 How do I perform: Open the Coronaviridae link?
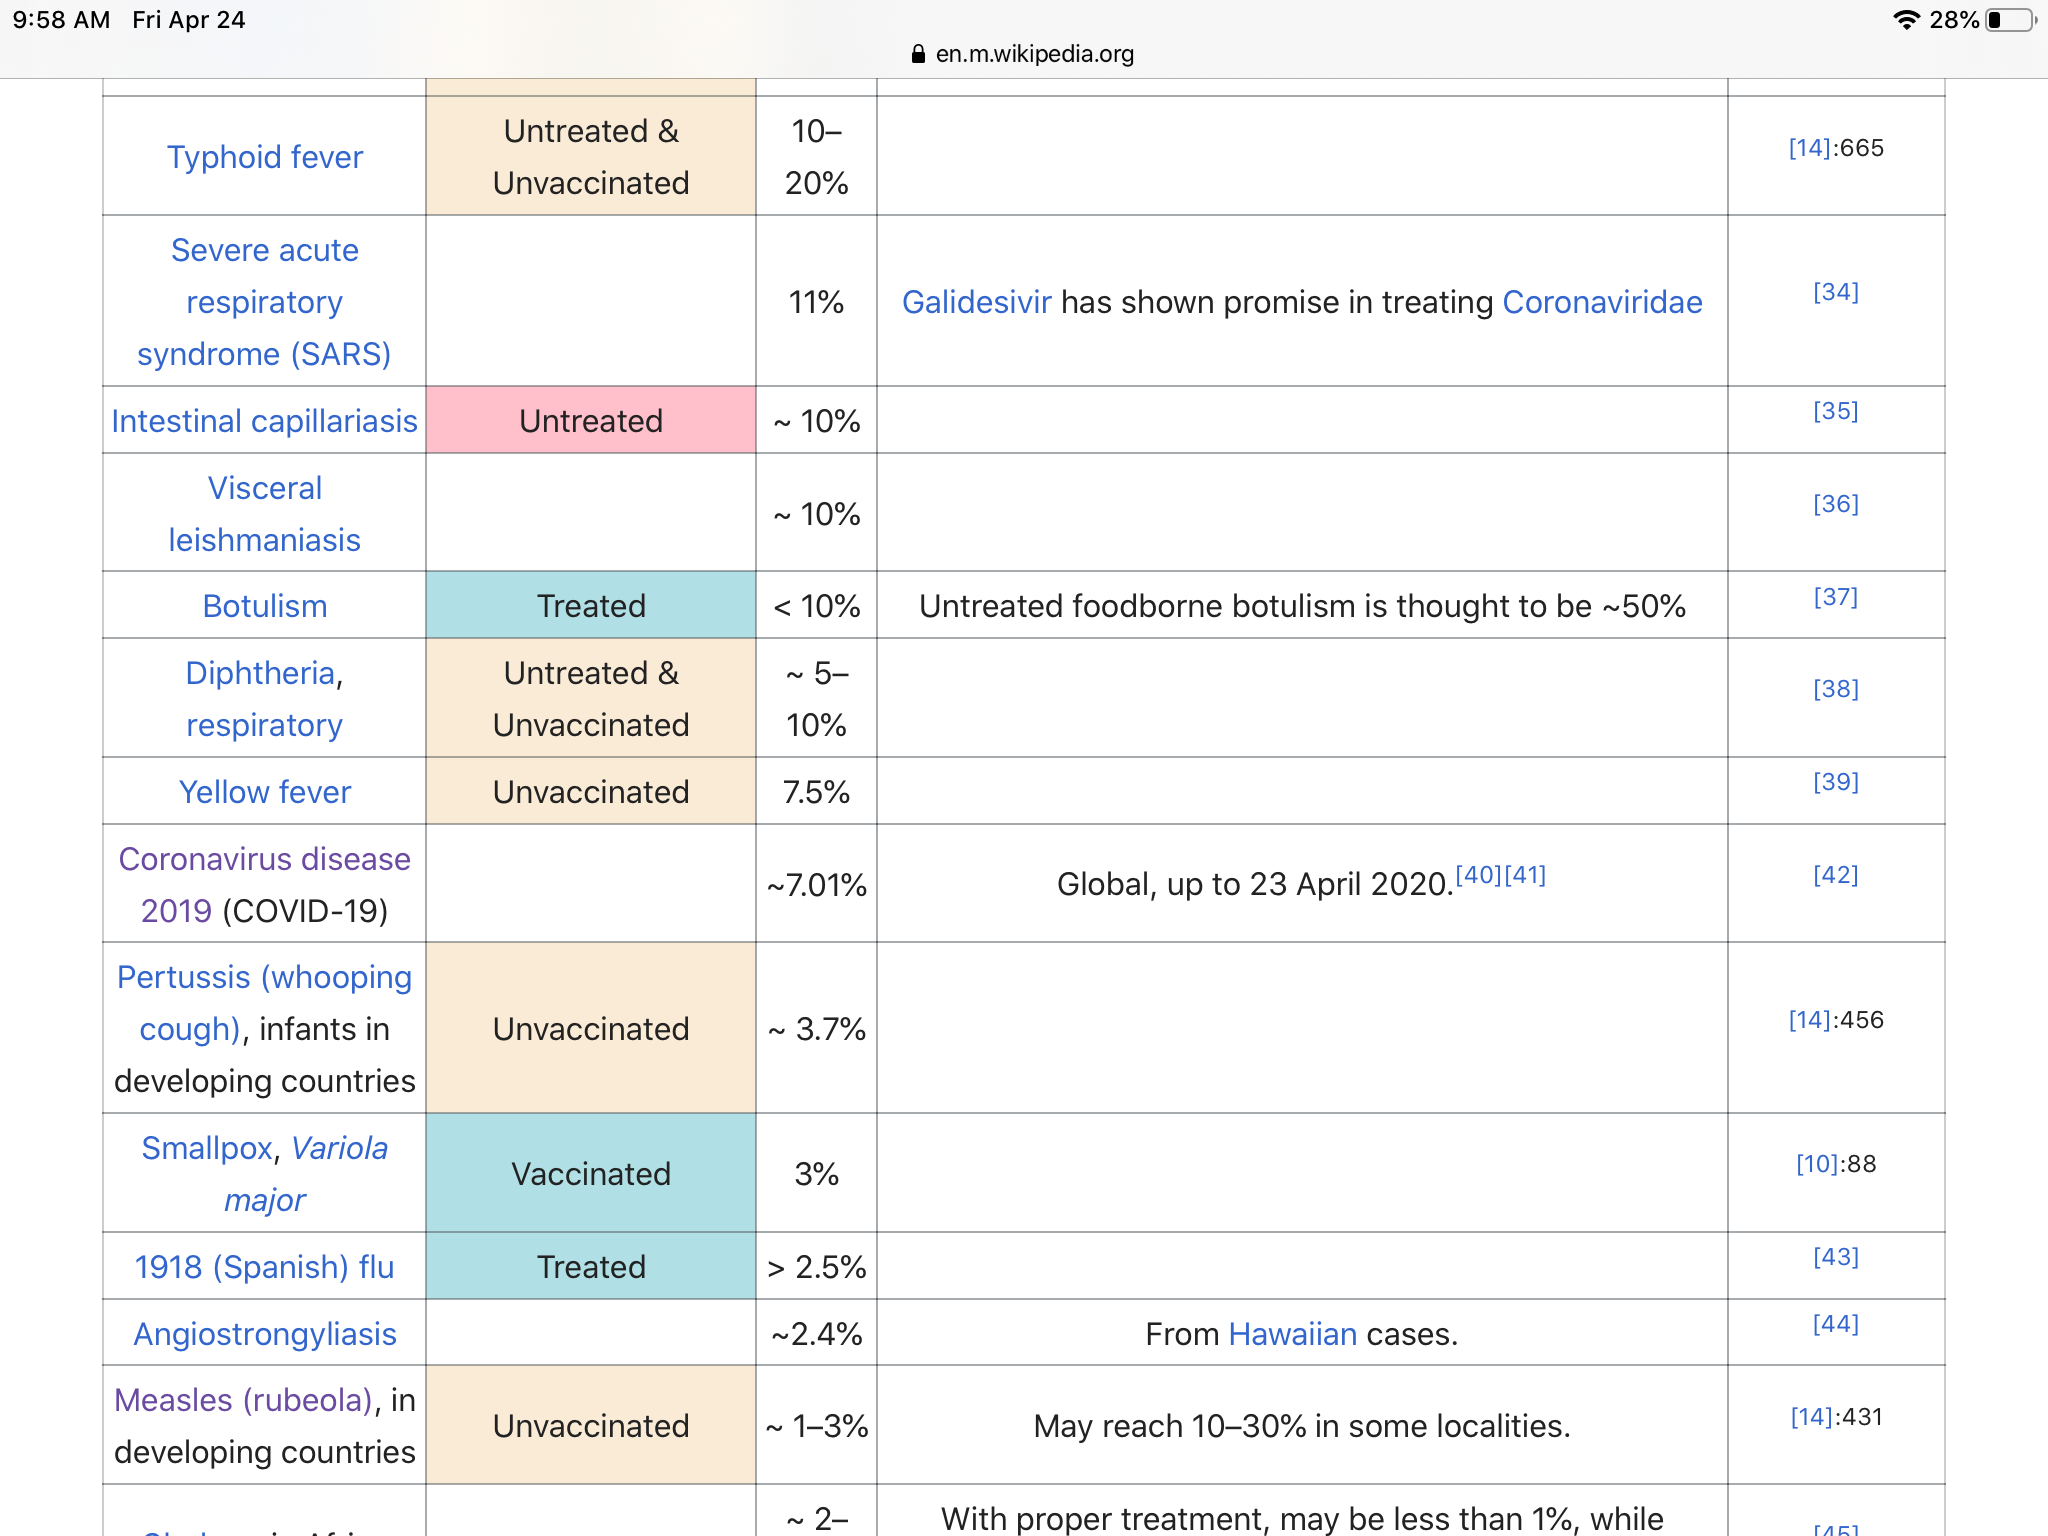1602,302
